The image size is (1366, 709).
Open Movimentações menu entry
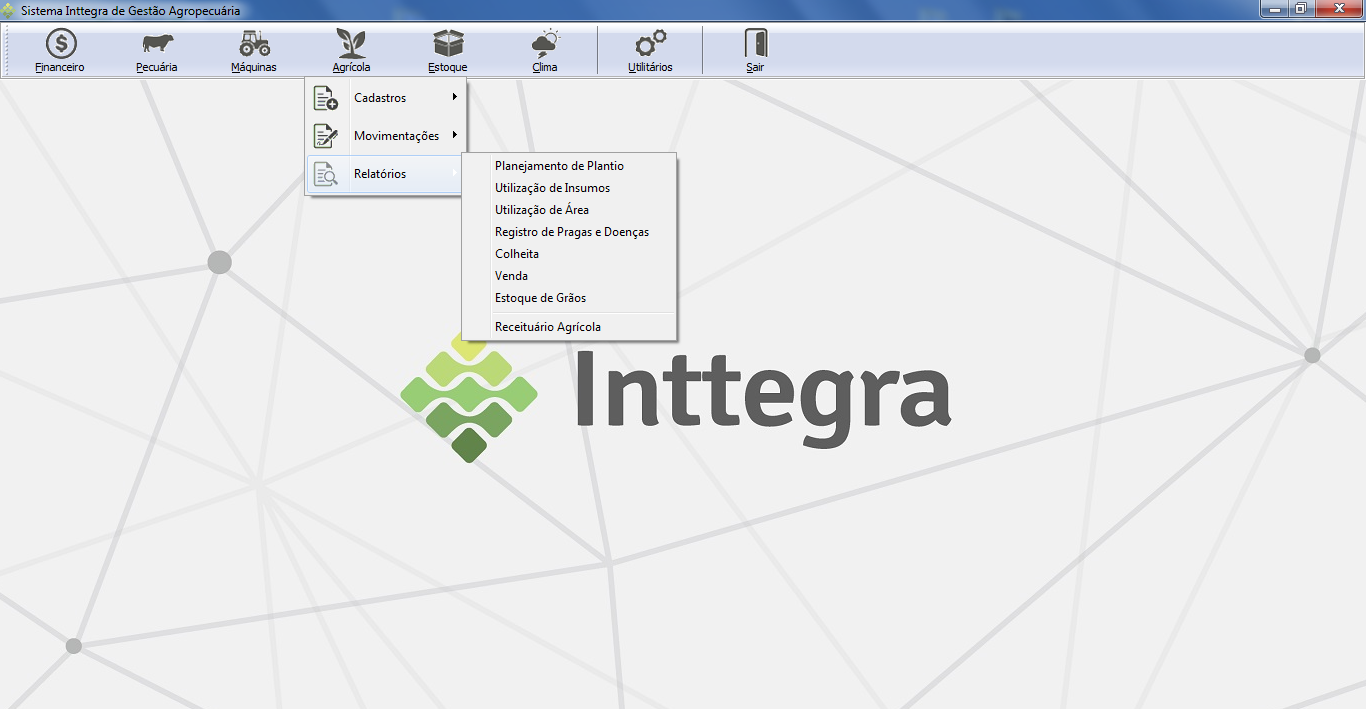coord(386,136)
